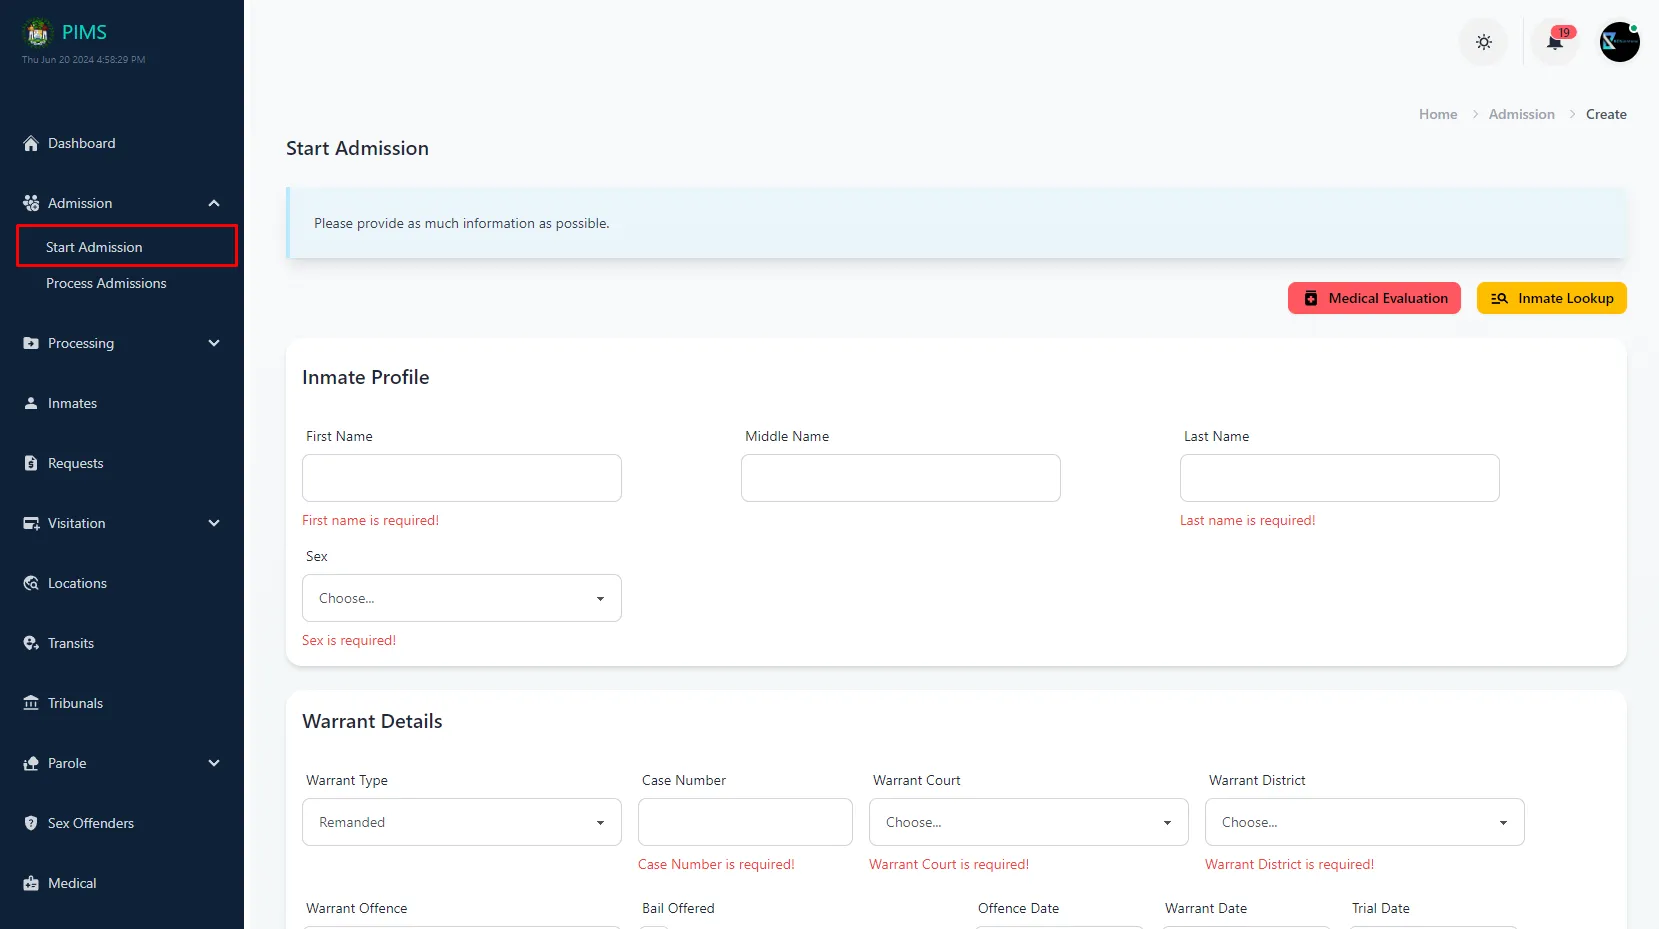Toggle the light/dark theme sun icon
The image size is (1659, 929).
1483,42
